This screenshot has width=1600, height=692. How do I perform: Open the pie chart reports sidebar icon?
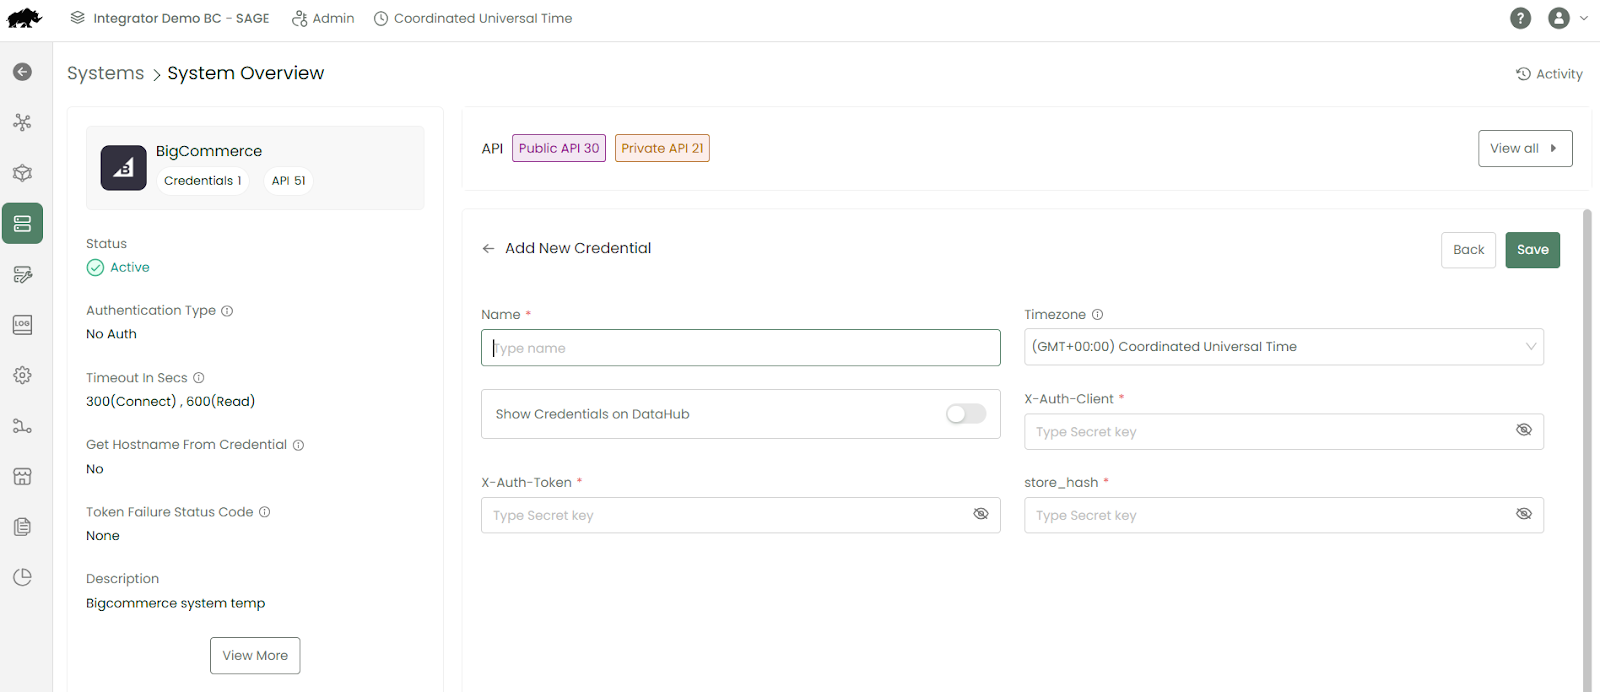(x=22, y=577)
